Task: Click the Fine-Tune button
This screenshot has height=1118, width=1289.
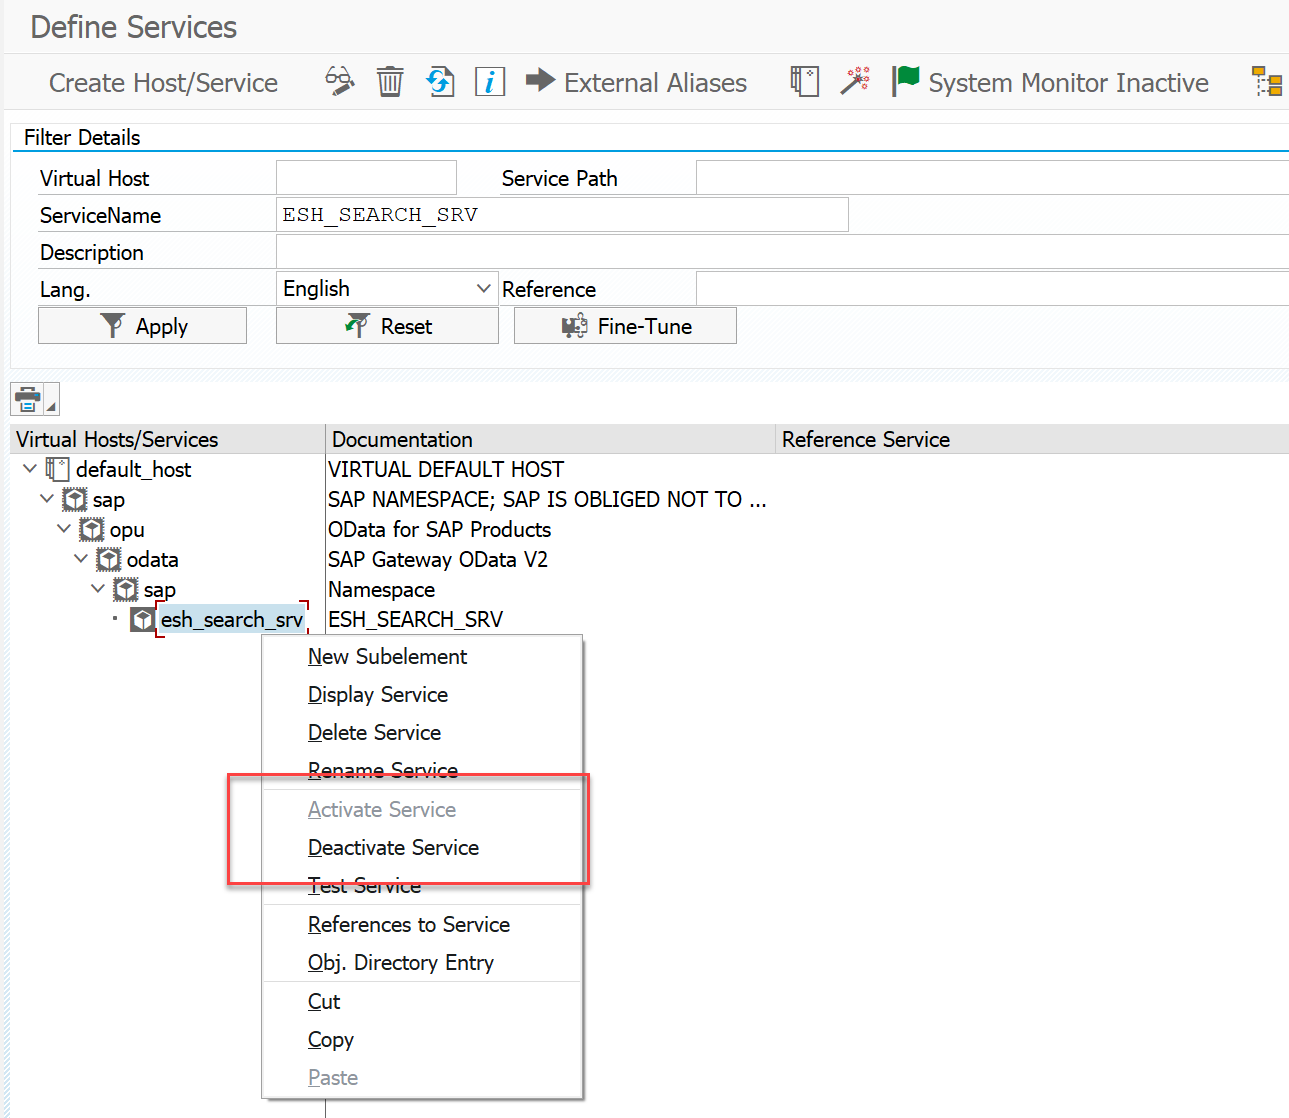Action: (625, 326)
